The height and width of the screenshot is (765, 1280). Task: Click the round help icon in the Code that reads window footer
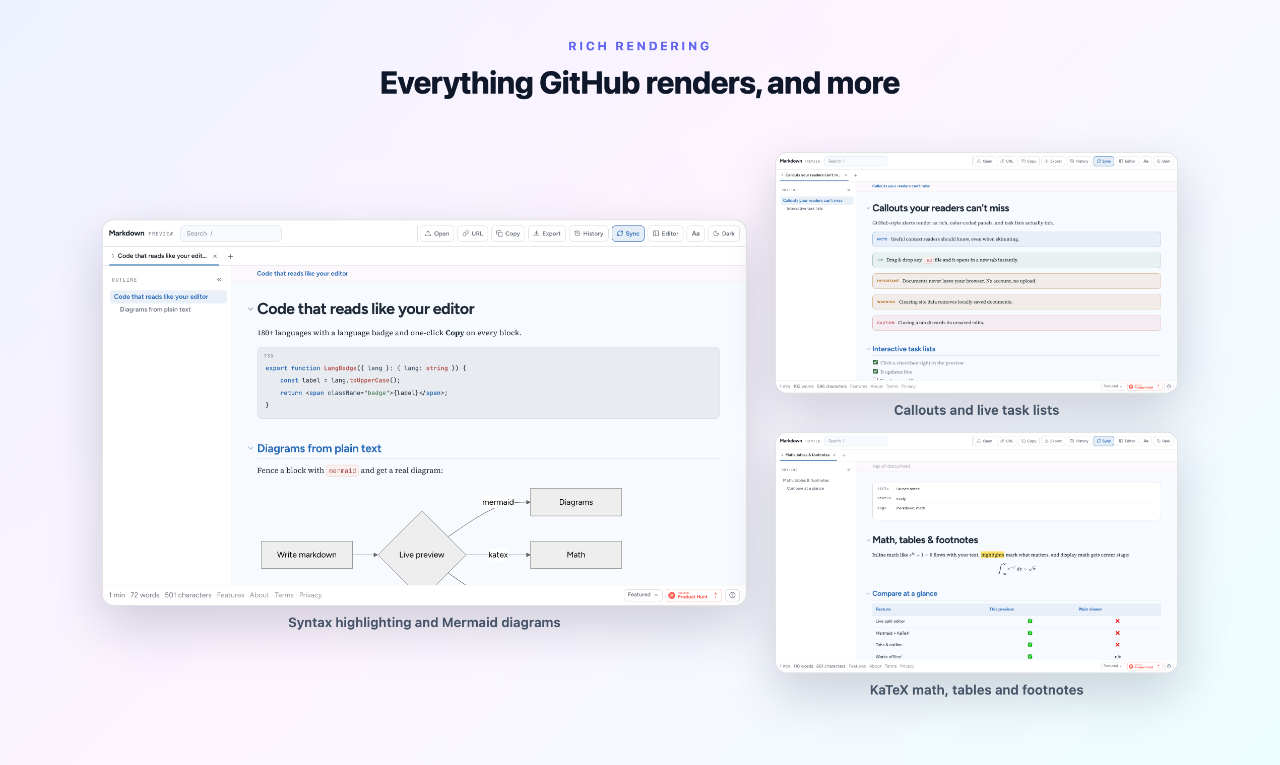pos(732,595)
